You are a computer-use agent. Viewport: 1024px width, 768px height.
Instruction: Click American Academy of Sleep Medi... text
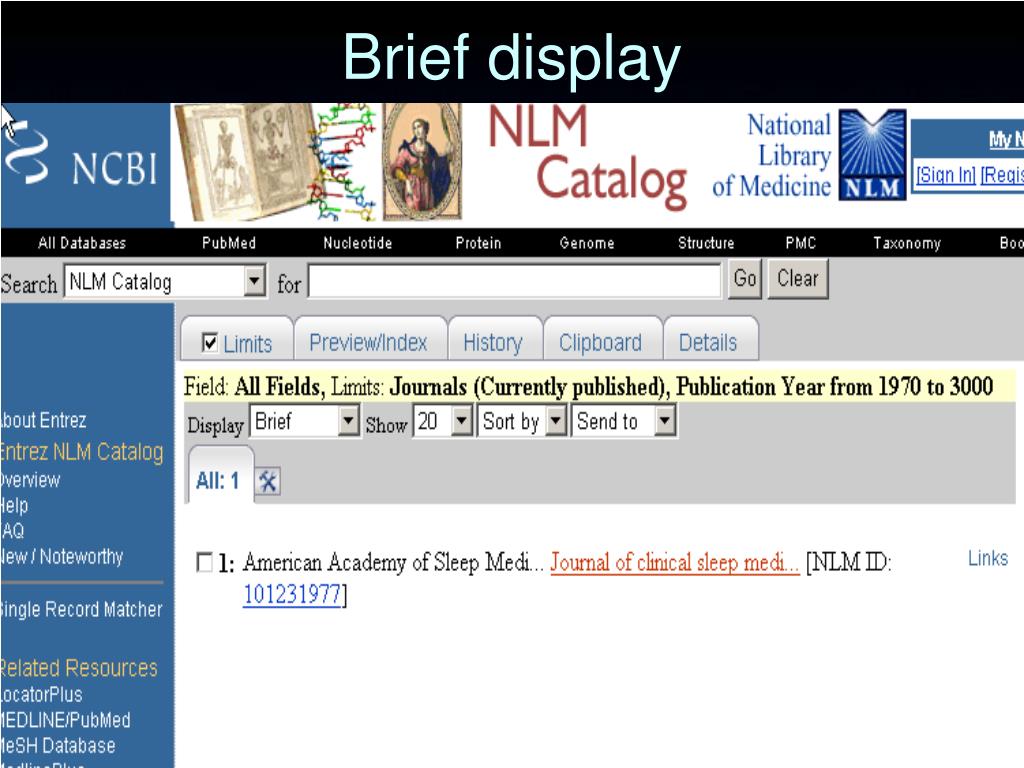coord(393,562)
